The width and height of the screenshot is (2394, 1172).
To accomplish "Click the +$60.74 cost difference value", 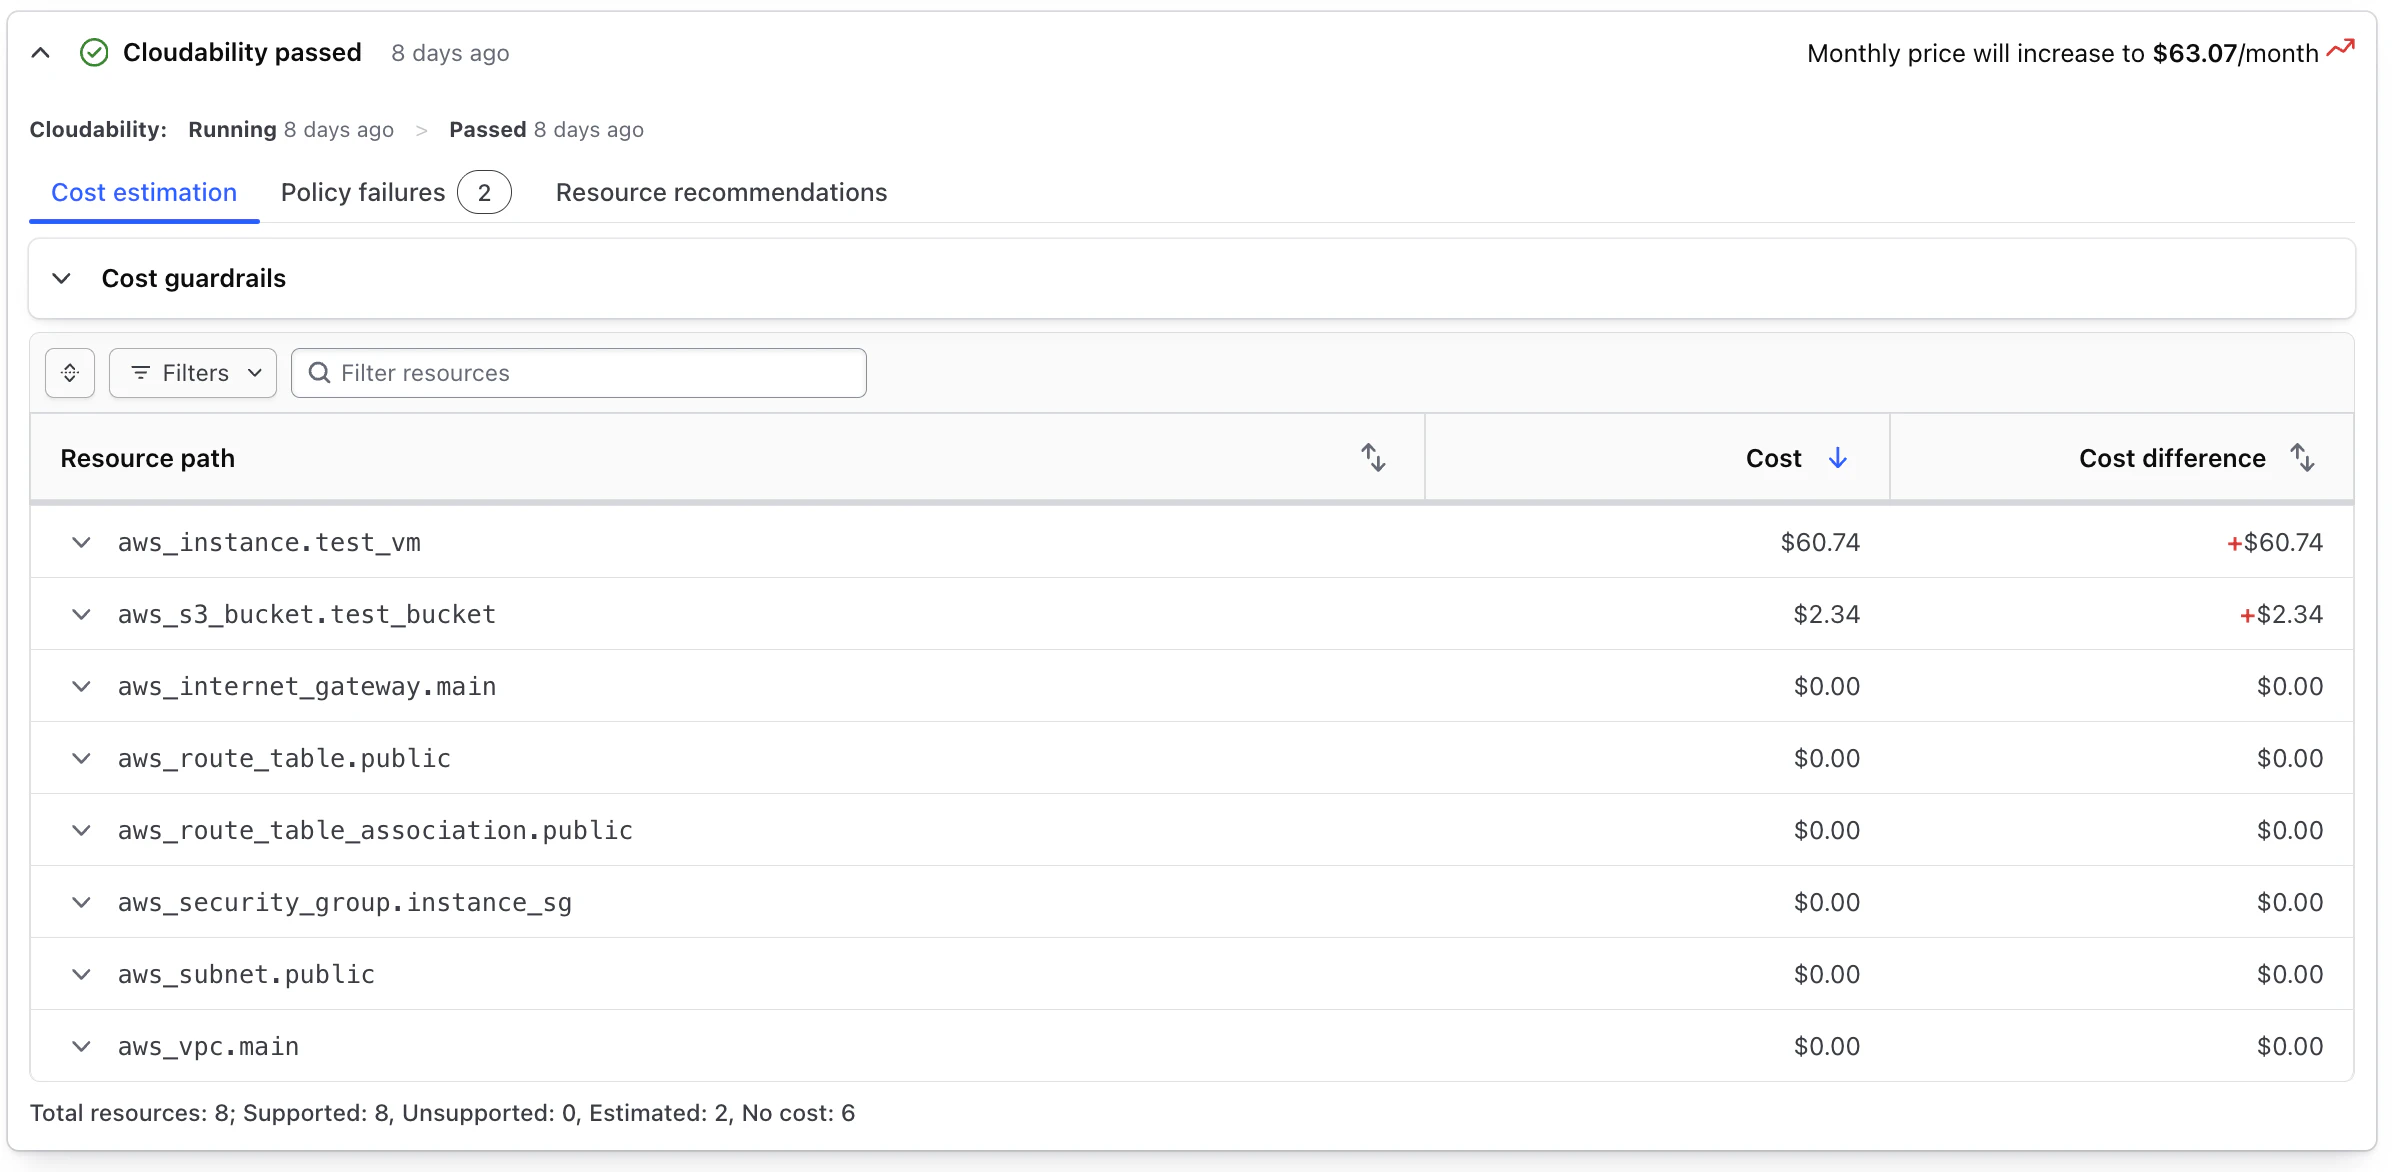I will 2275,542.
